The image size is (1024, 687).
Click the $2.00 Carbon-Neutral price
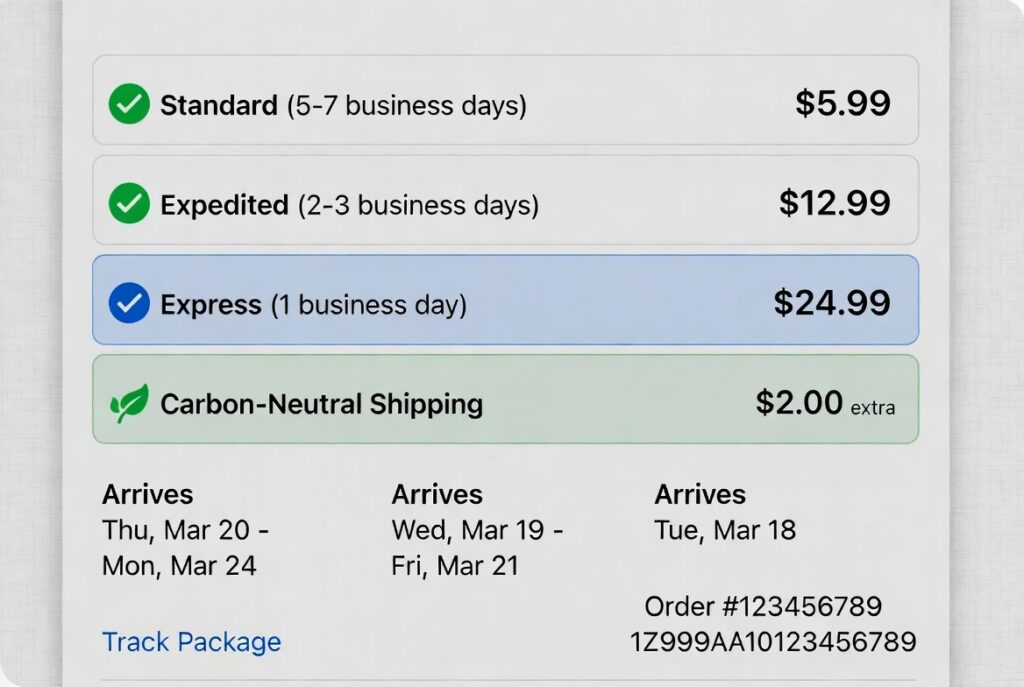pyautogui.click(x=799, y=403)
